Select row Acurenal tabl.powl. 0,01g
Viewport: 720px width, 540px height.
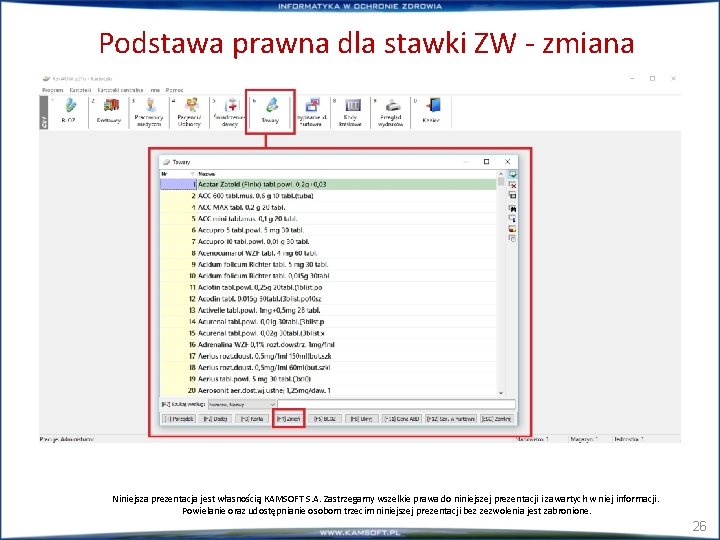328,322
